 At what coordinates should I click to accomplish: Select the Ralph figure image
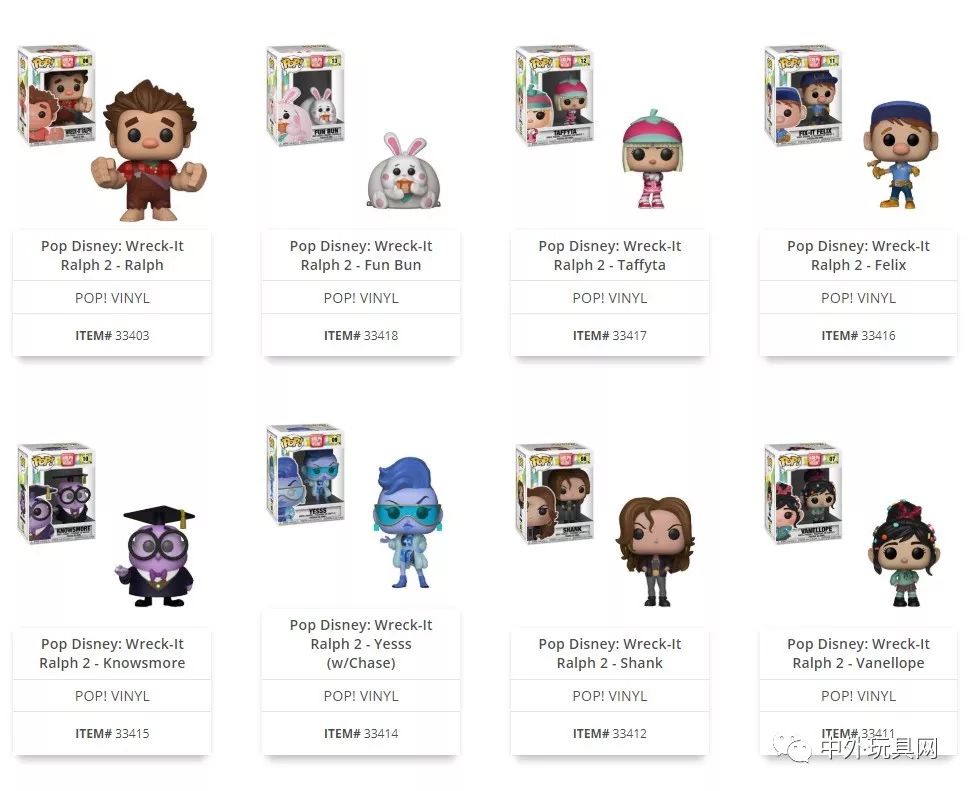149,150
